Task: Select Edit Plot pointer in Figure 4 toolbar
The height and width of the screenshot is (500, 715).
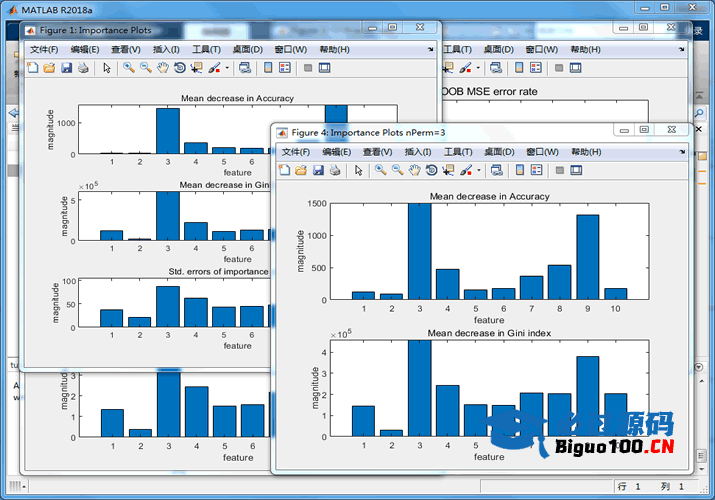Action: [358, 170]
